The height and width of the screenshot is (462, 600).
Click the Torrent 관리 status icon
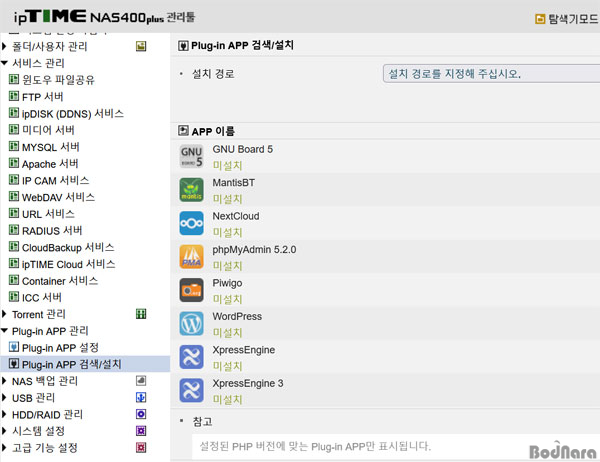pyautogui.click(x=141, y=314)
